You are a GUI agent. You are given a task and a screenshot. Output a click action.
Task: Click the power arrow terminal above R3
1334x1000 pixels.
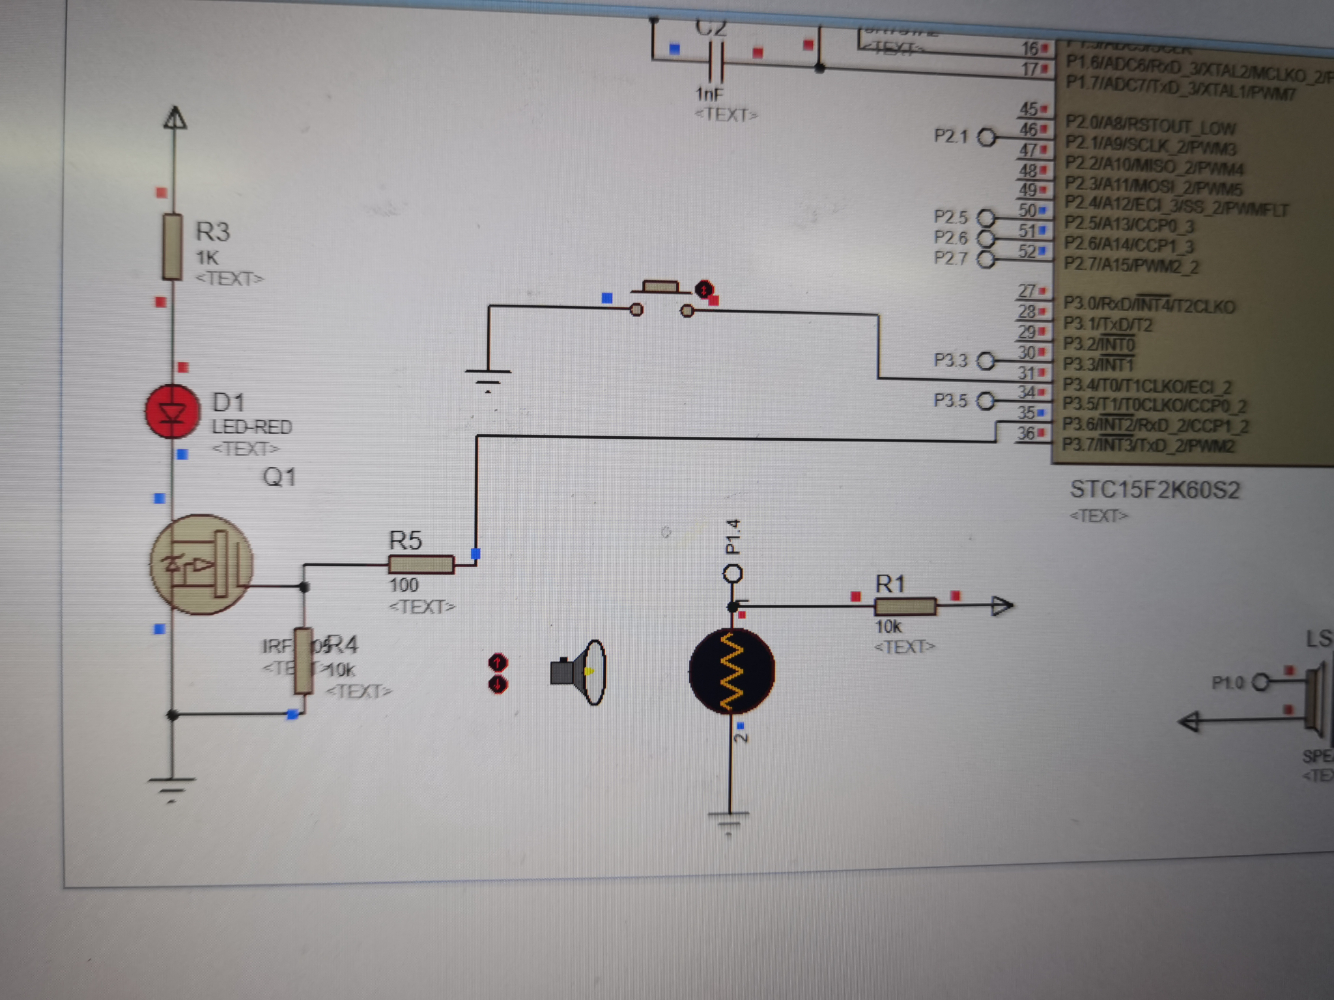point(175,118)
